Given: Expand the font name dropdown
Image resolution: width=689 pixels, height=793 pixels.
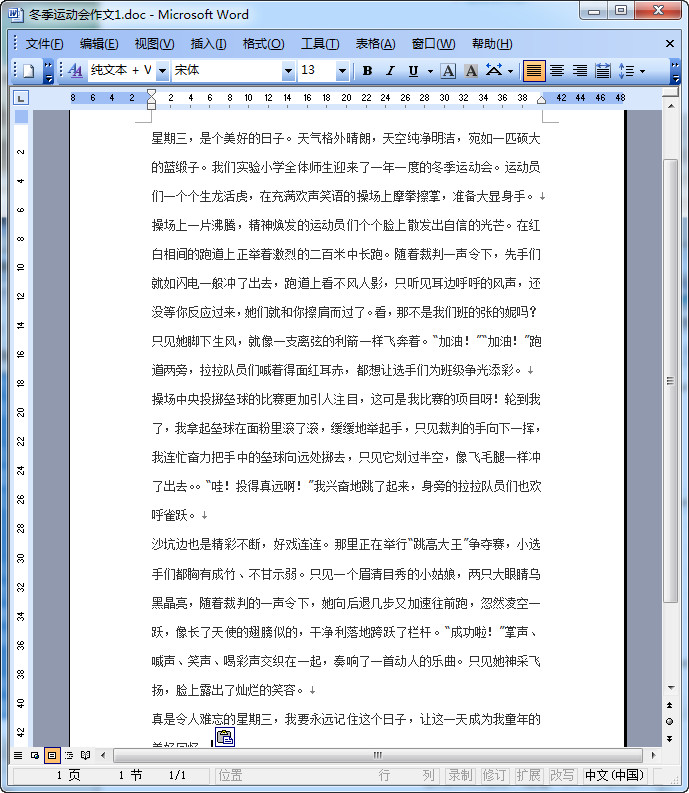Looking at the screenshot, I should click(x=288, y=71).
